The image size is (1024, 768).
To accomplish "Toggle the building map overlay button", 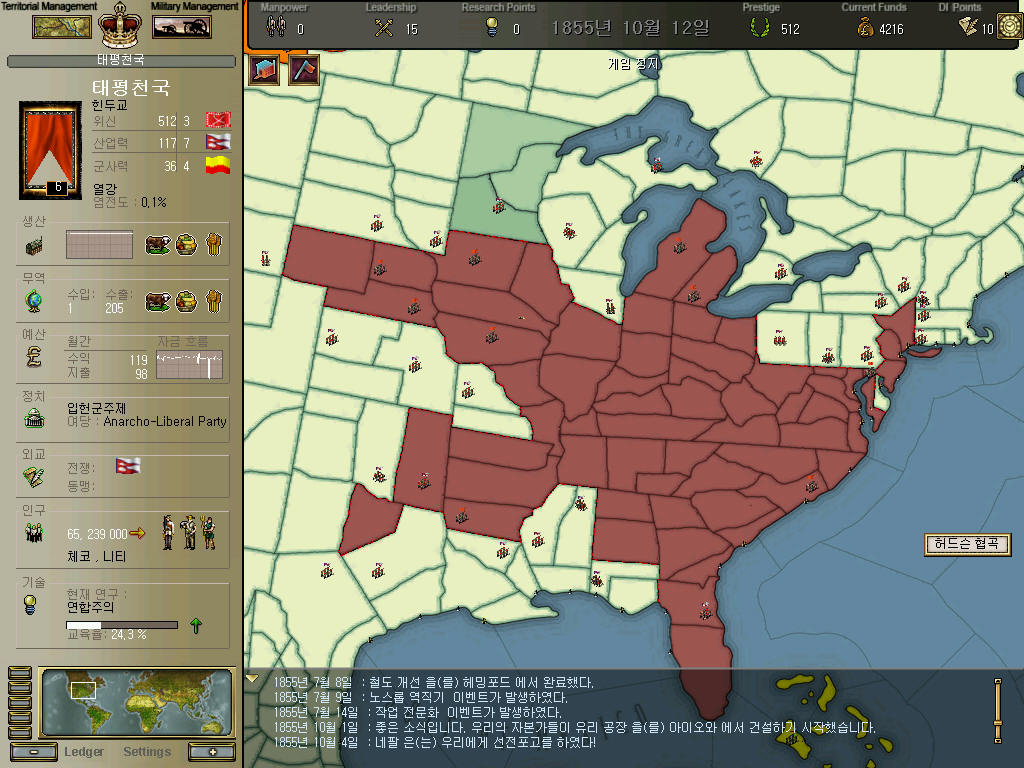I will point(265,69).
